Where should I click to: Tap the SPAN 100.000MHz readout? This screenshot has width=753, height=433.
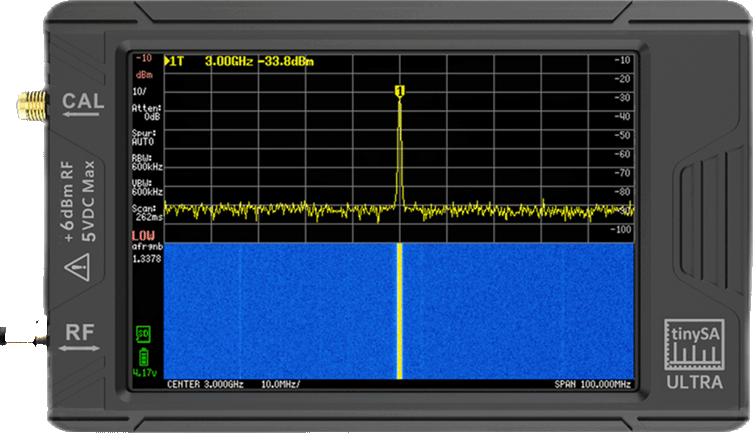593,385
